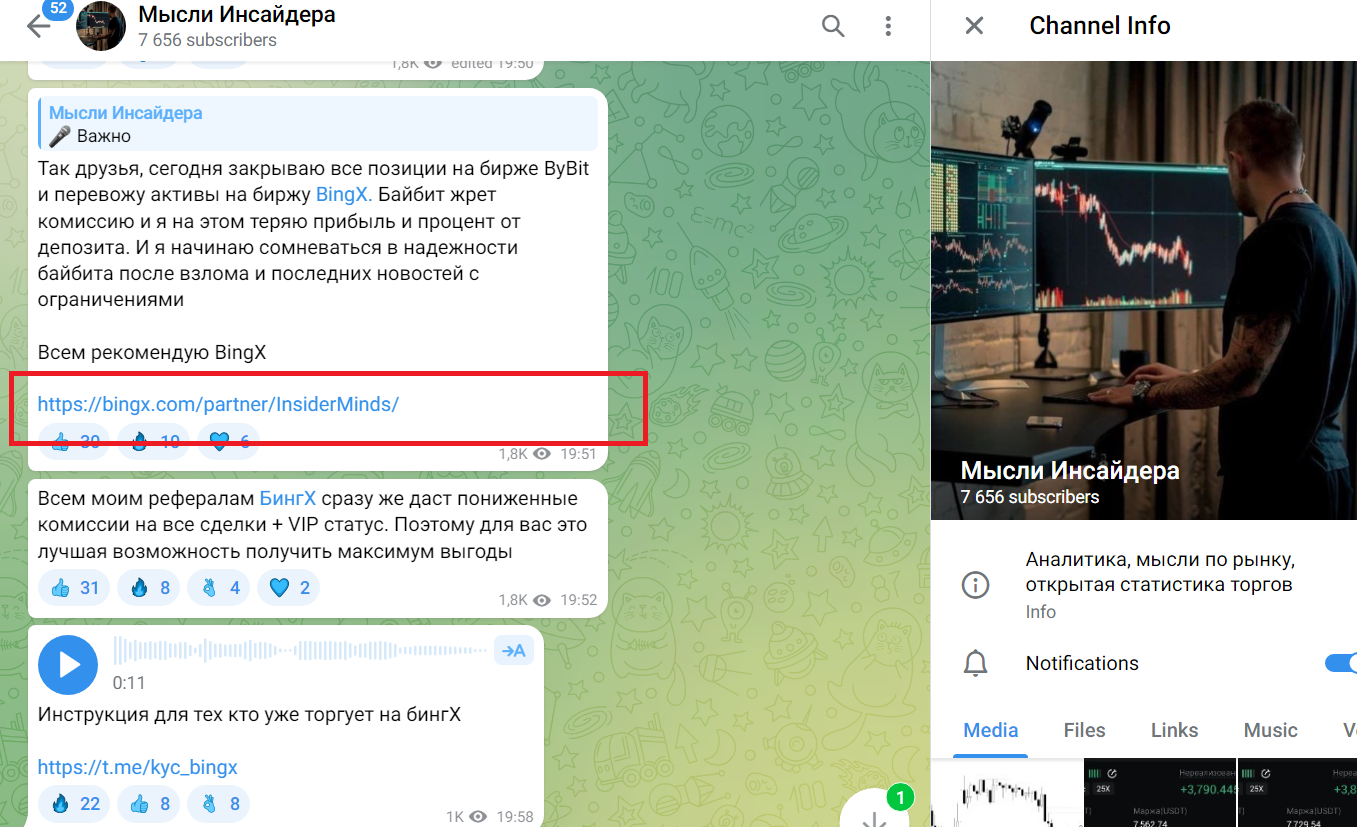Click the 7 656 subscribers text in header
Image resolution: width=1357 pixels, height=827 pixels.
pyautogui.click(x=207, y=40)
